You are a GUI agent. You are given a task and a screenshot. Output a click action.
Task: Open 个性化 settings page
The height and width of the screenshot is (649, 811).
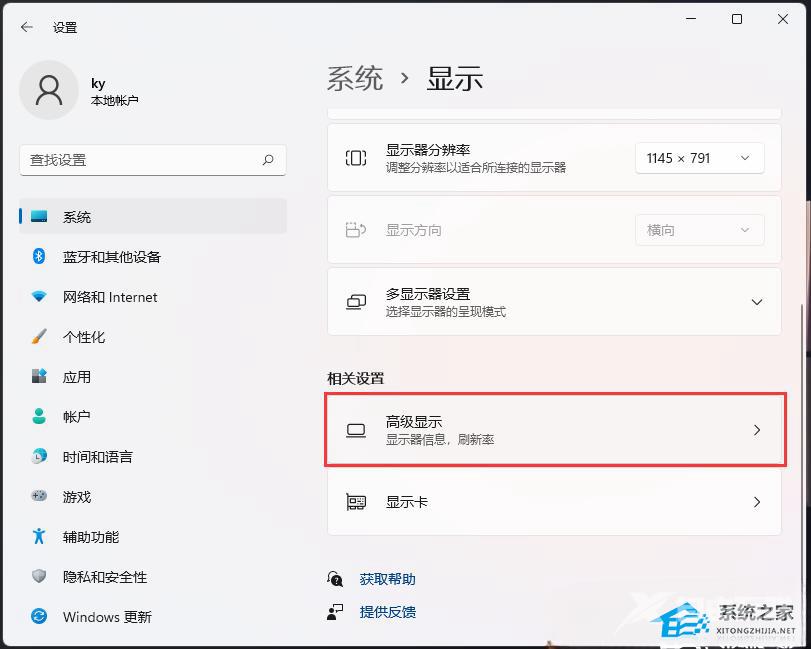pyautogui.click(x=153, y=337)
